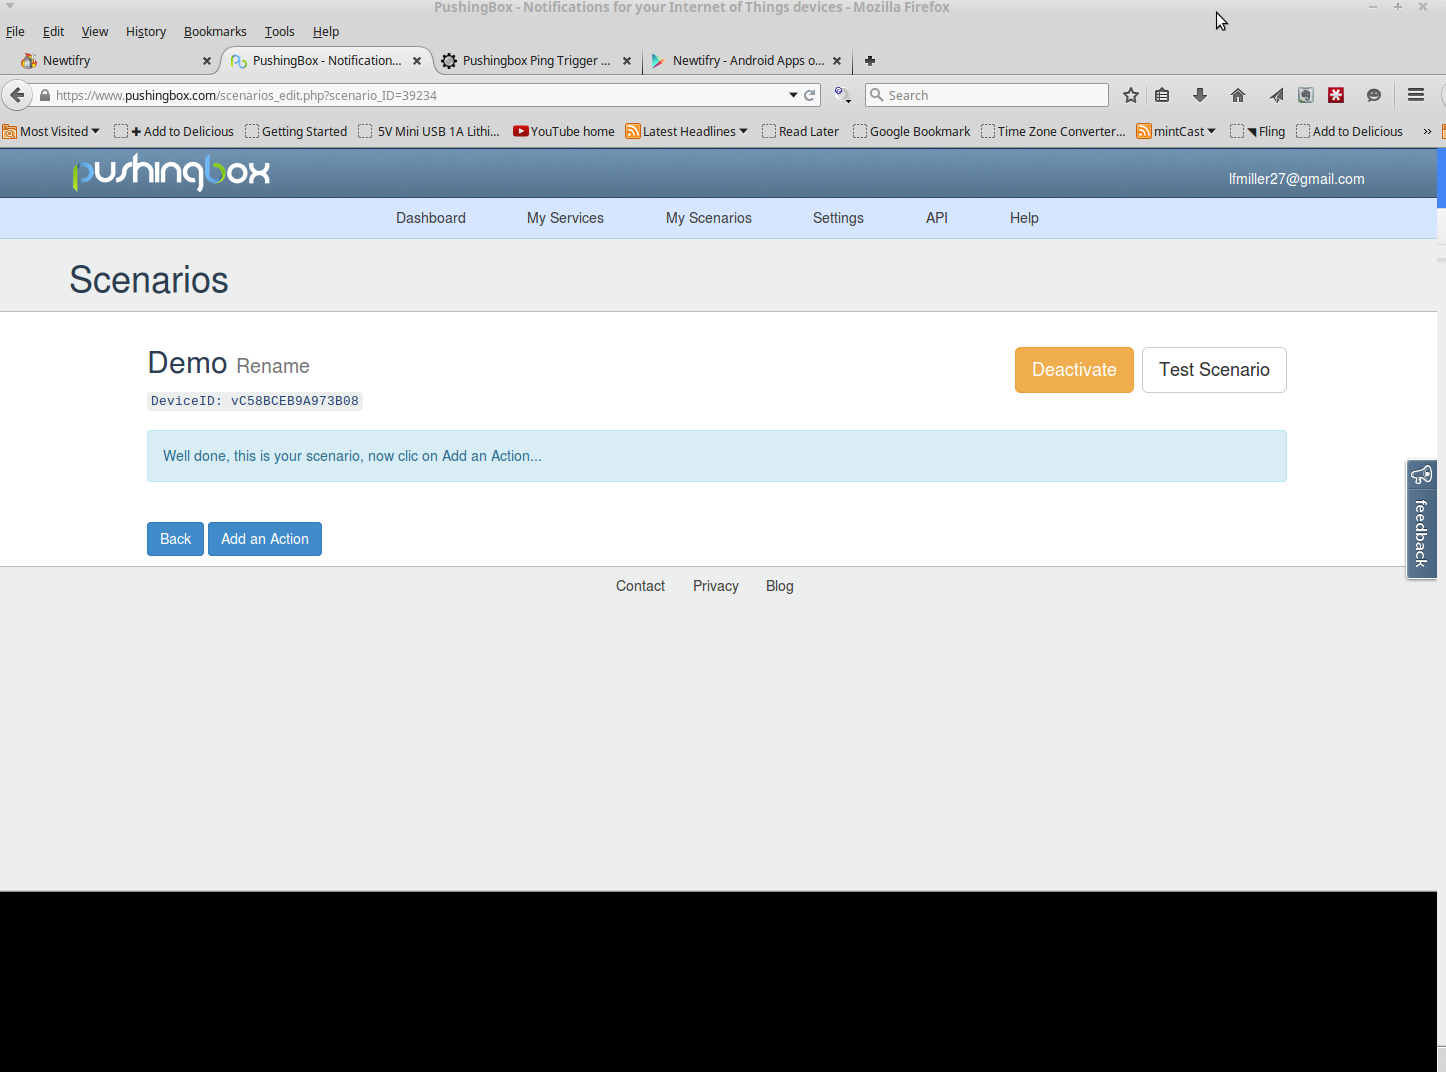Click the account email lfmiller27@gmail.com
The width and height of the screenshot is (1446, 1072).
(1296, 179)
